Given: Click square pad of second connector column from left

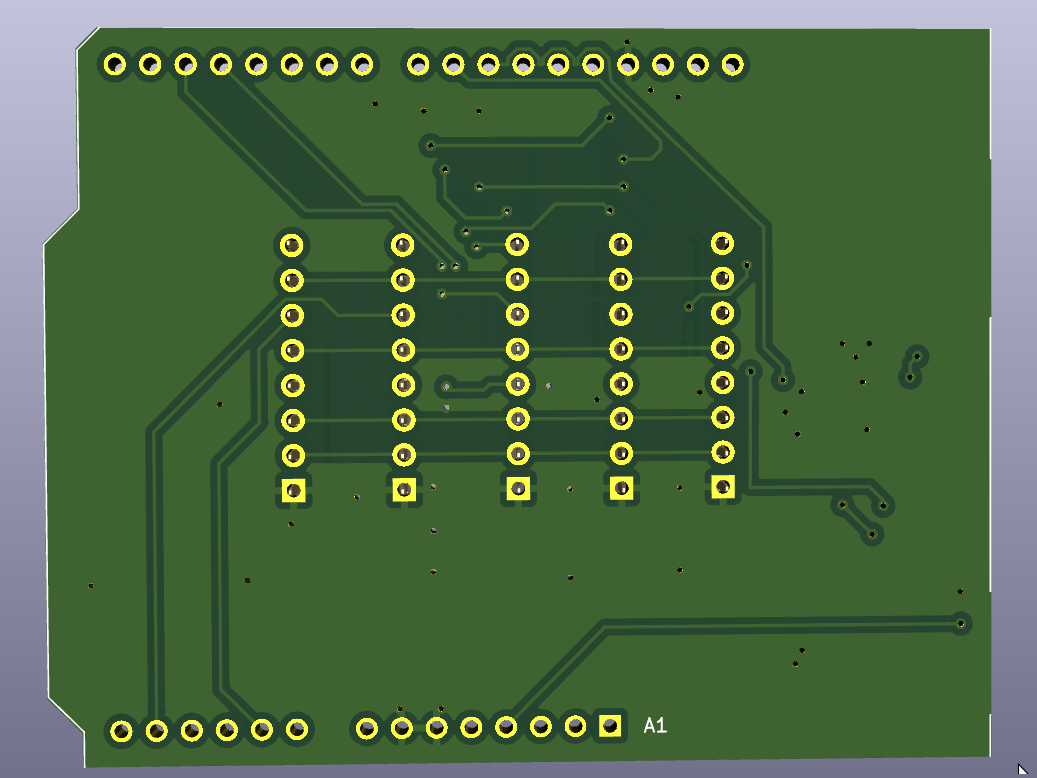Looking at the screenshot, I should [x=403, y=489].
